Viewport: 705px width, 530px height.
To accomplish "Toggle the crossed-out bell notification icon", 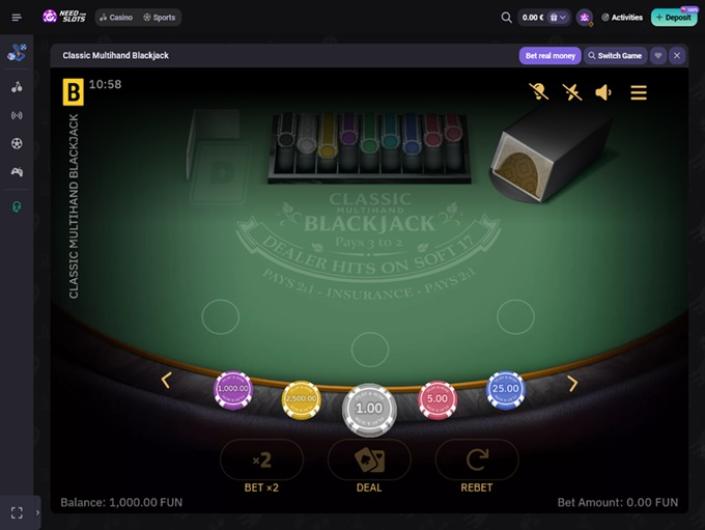I will coord(538,92).
